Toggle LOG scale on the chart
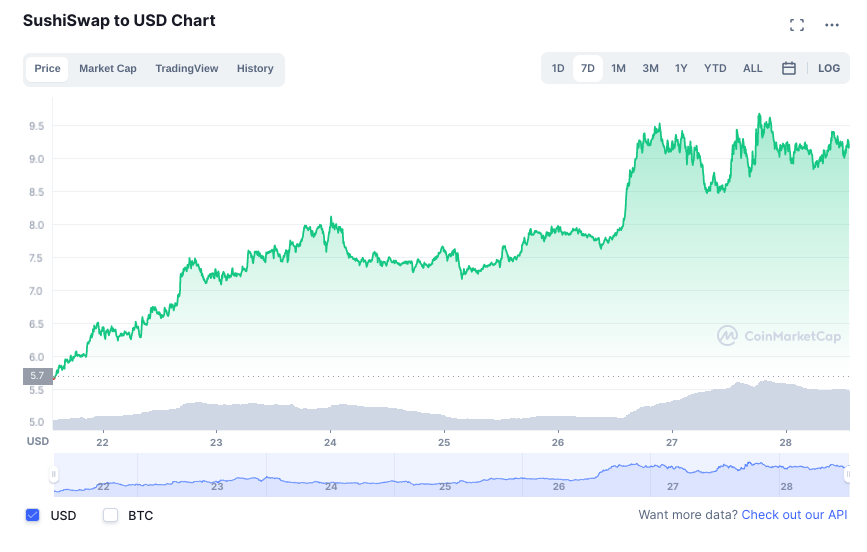Screen dimensions: 867x552 coord(829,68)
